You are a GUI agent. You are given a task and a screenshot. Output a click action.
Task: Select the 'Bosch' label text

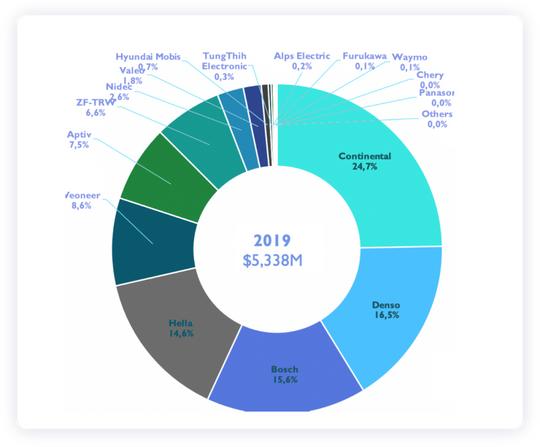pos(285,369)
